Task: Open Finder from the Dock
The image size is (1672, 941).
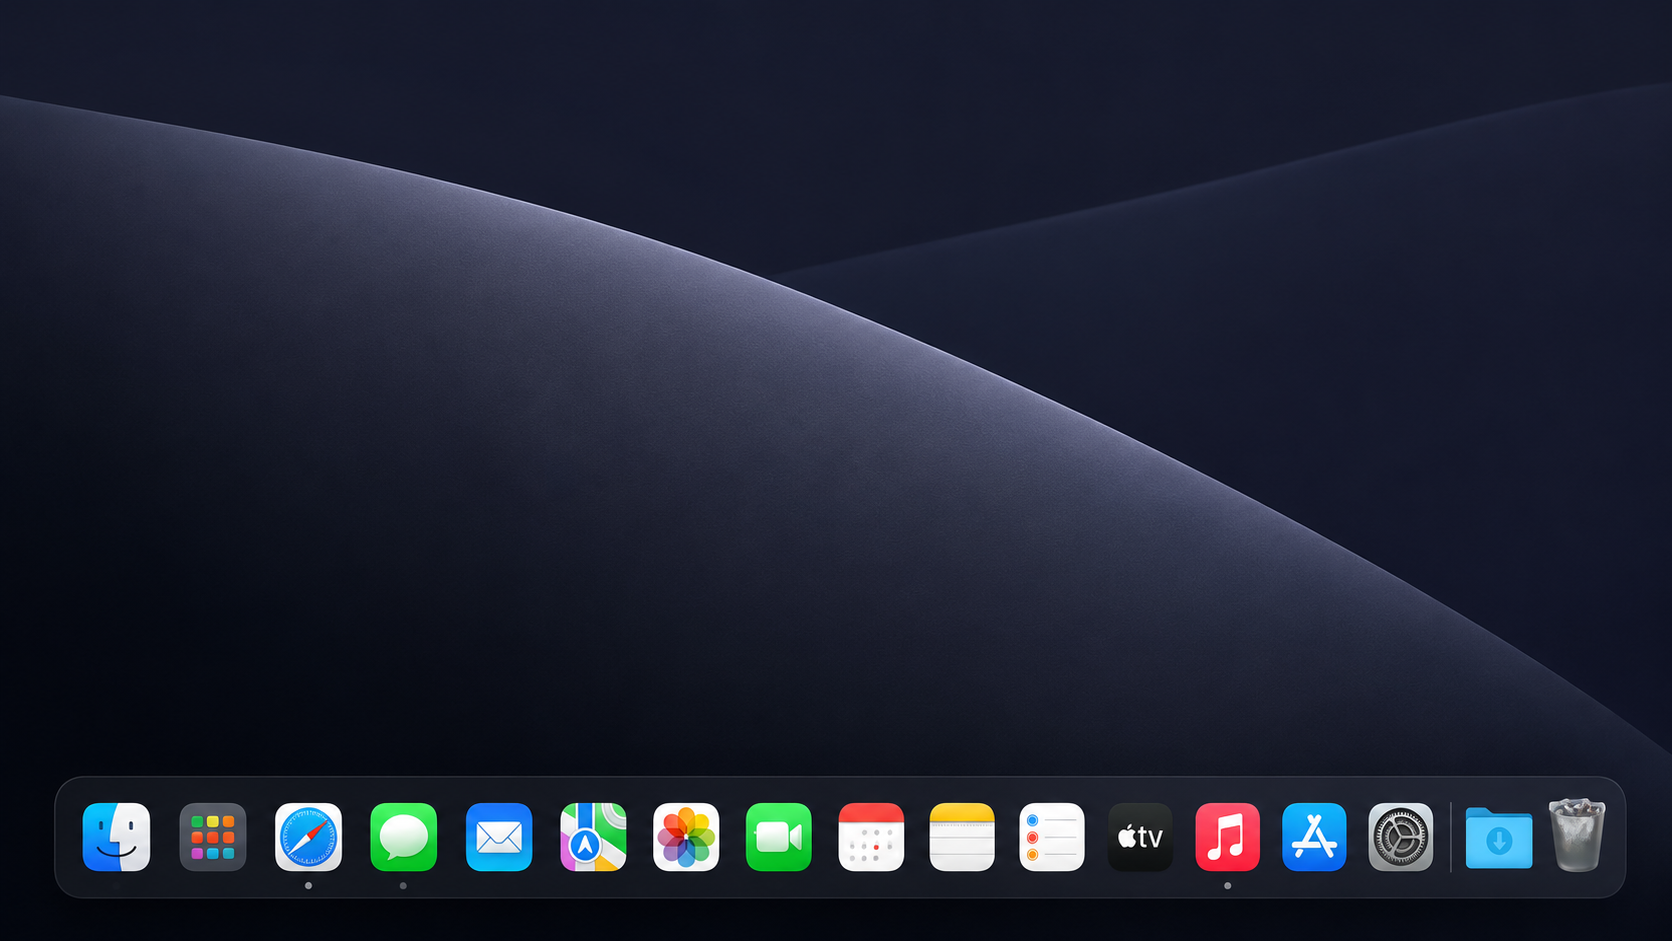Action: pos(117,837)
